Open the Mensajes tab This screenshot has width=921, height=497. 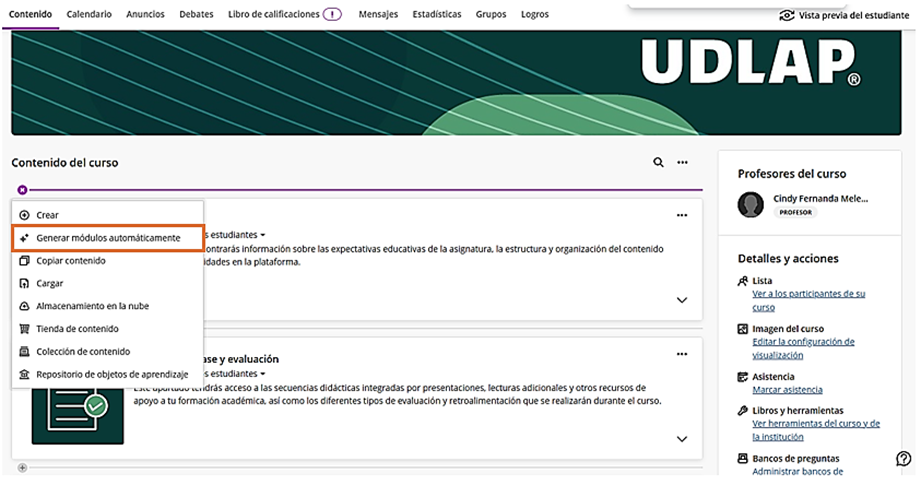[x=378, y=14]
